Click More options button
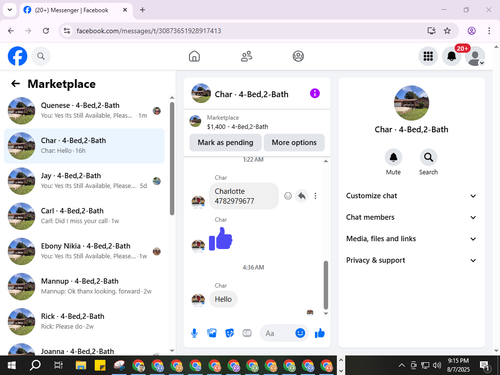 (x=294, y=142)
